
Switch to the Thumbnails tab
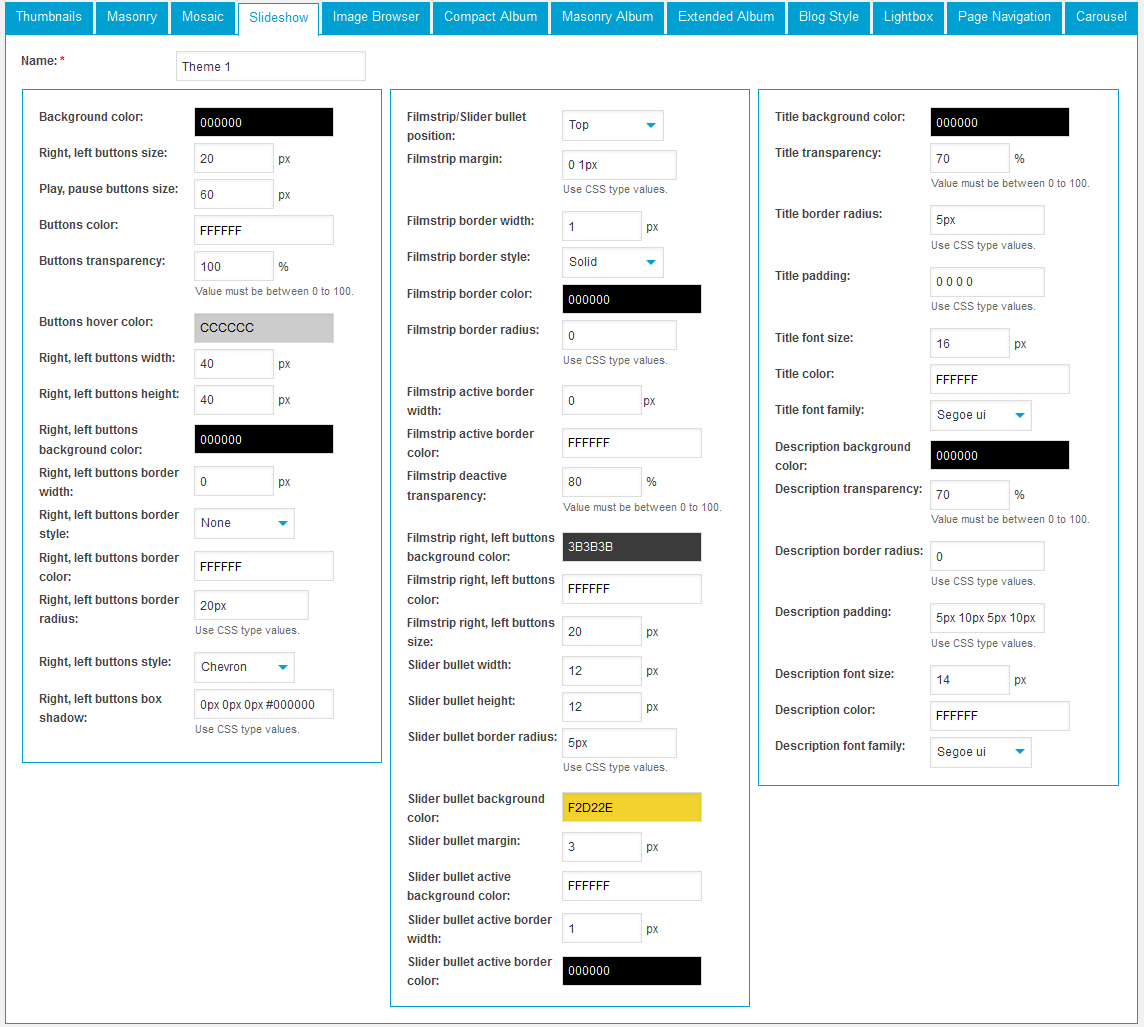pos(49,17)
